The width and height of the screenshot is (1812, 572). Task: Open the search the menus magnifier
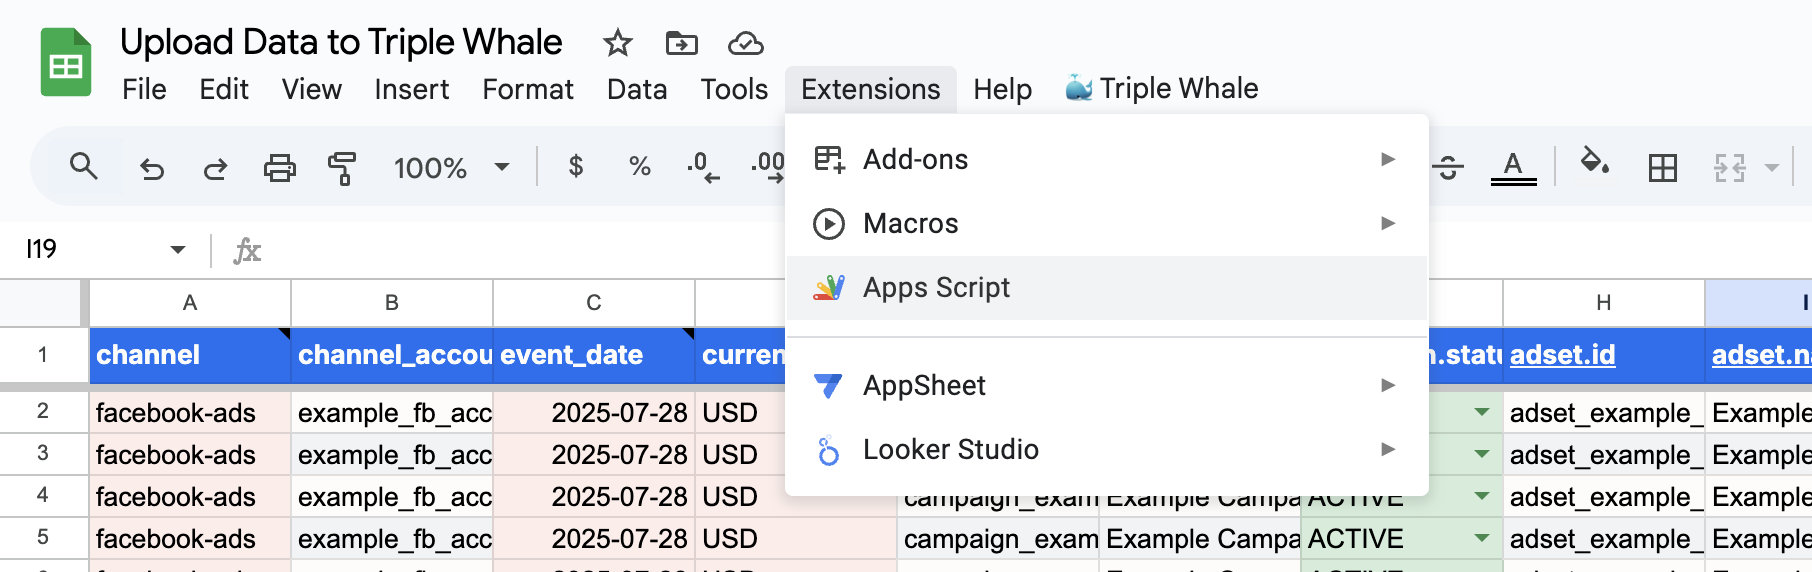coord(84,166)
